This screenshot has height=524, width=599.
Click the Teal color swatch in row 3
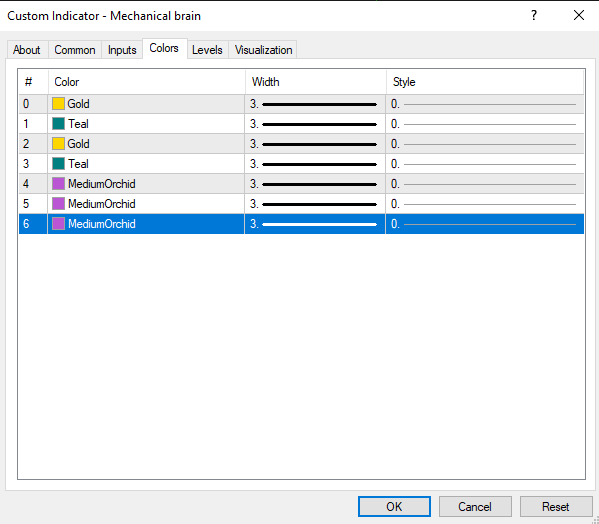(x=58, y=164)
